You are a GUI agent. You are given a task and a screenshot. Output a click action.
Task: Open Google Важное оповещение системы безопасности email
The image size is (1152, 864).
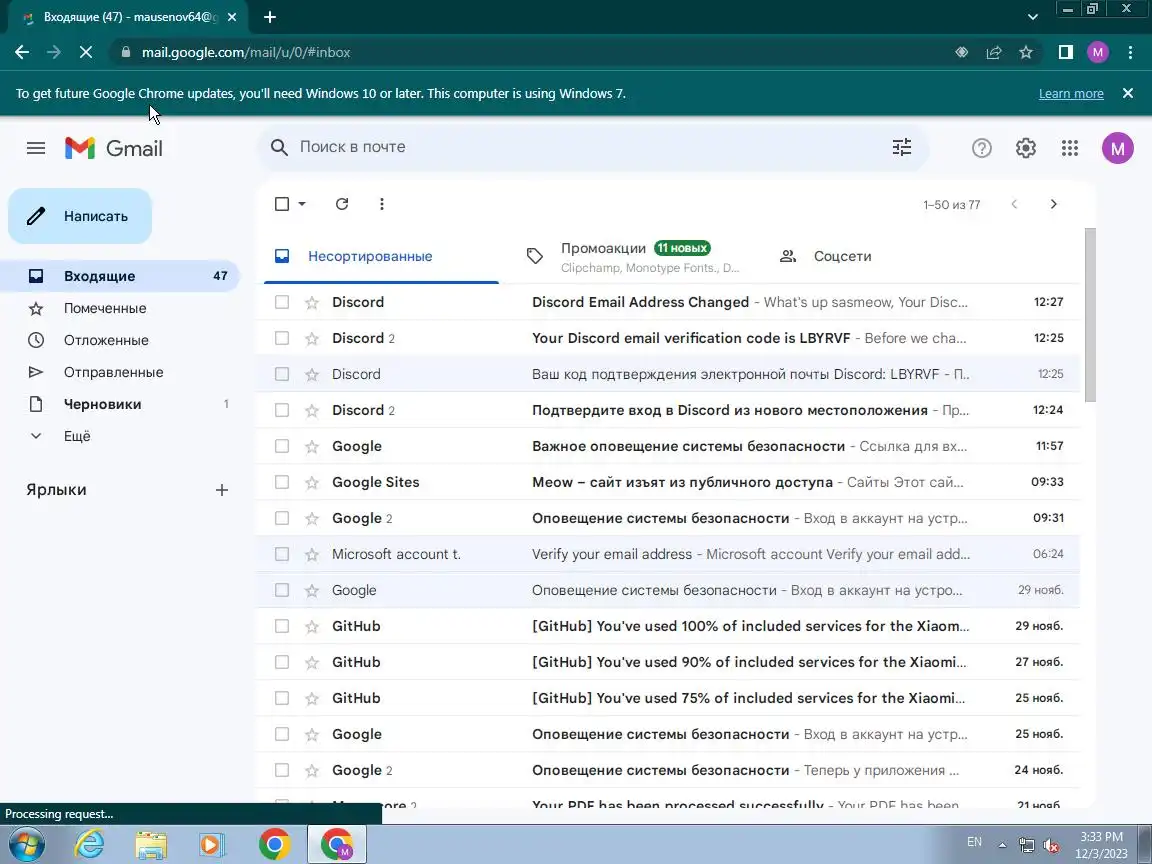click(x=668, y=446)
